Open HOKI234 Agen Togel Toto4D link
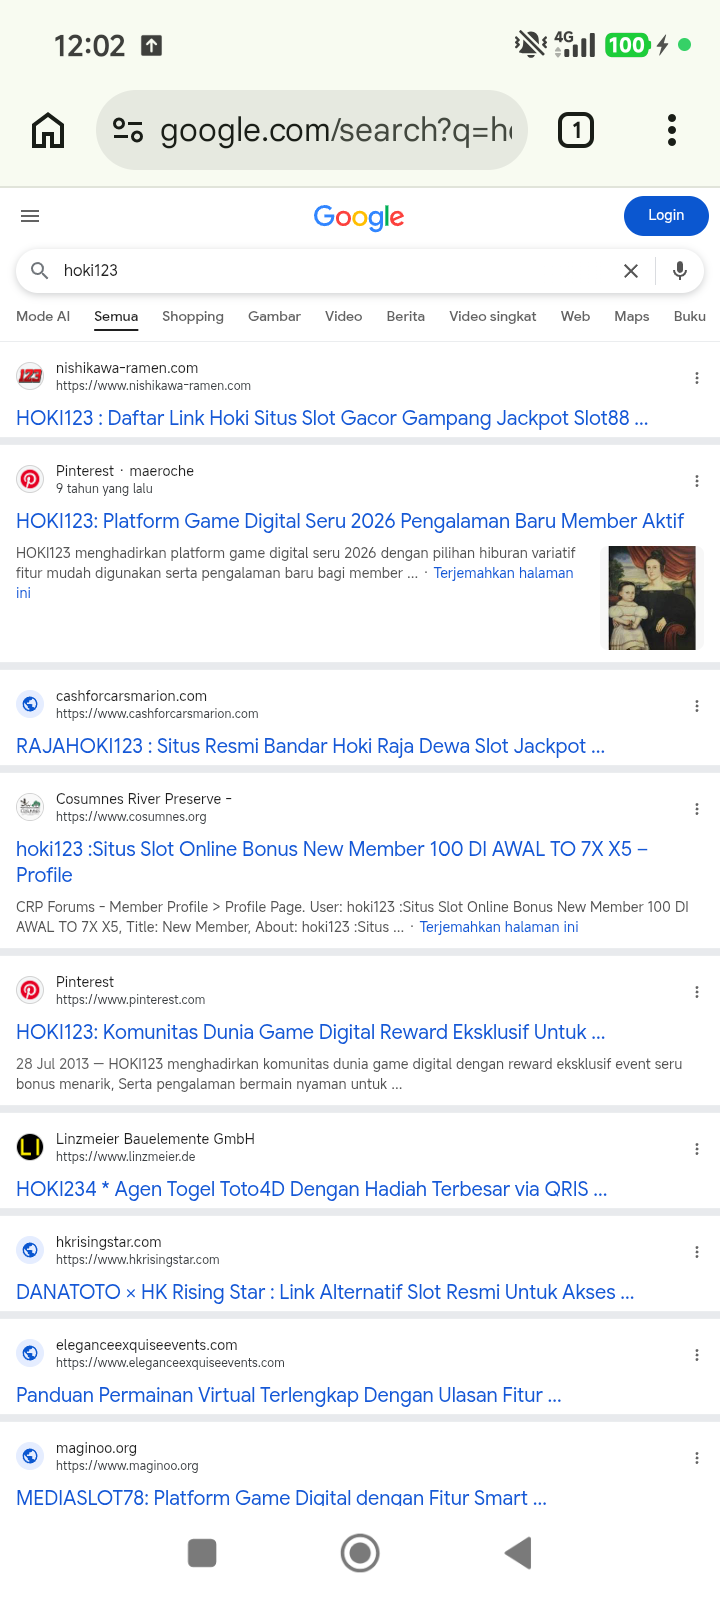 tap(311, 1189)
